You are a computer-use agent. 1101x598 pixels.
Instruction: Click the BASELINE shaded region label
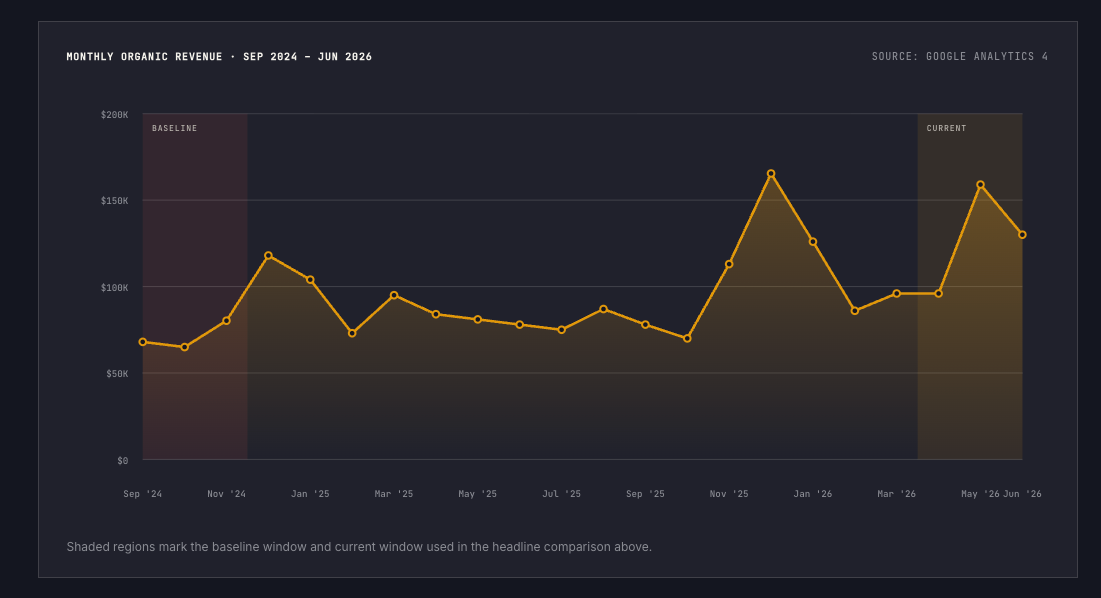tap(174, 128)
